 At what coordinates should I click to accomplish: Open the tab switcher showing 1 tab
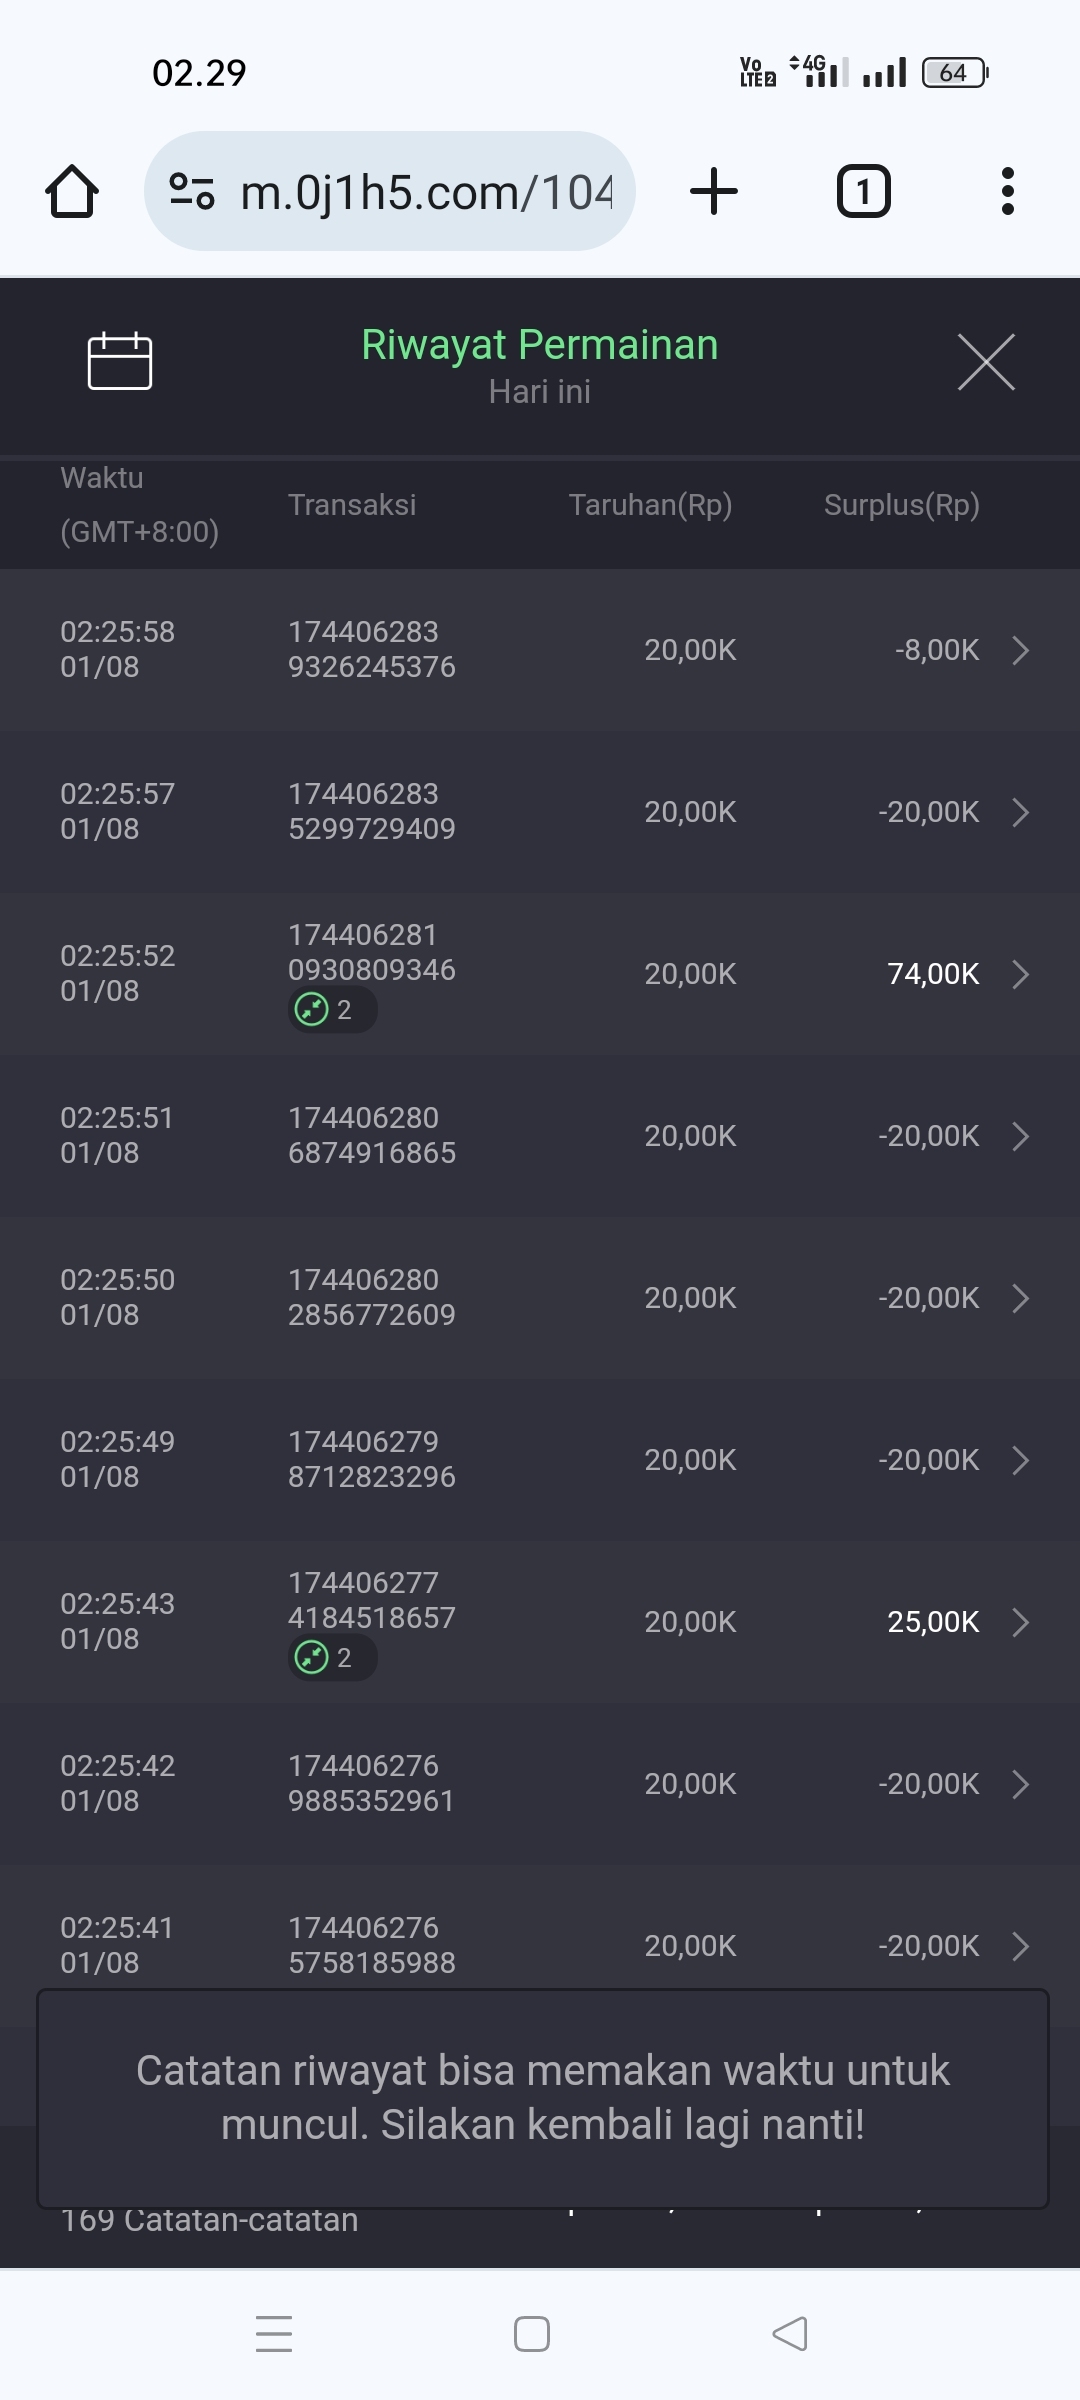[863, 191]
